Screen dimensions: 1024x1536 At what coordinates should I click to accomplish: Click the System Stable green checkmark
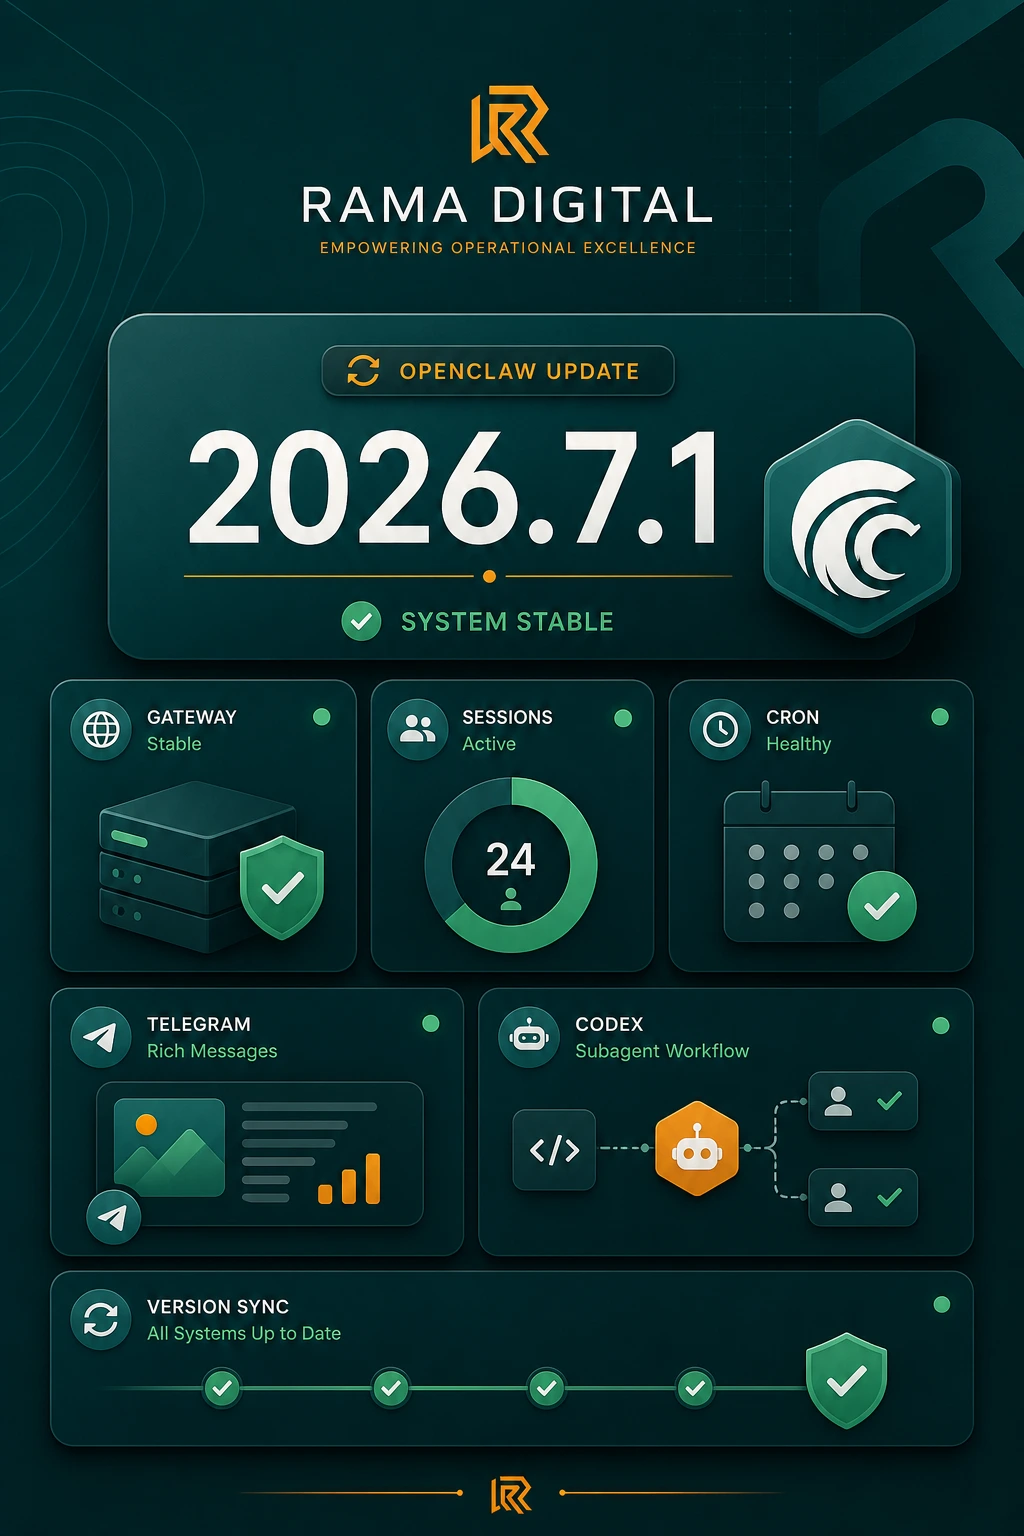click(361, 621)
